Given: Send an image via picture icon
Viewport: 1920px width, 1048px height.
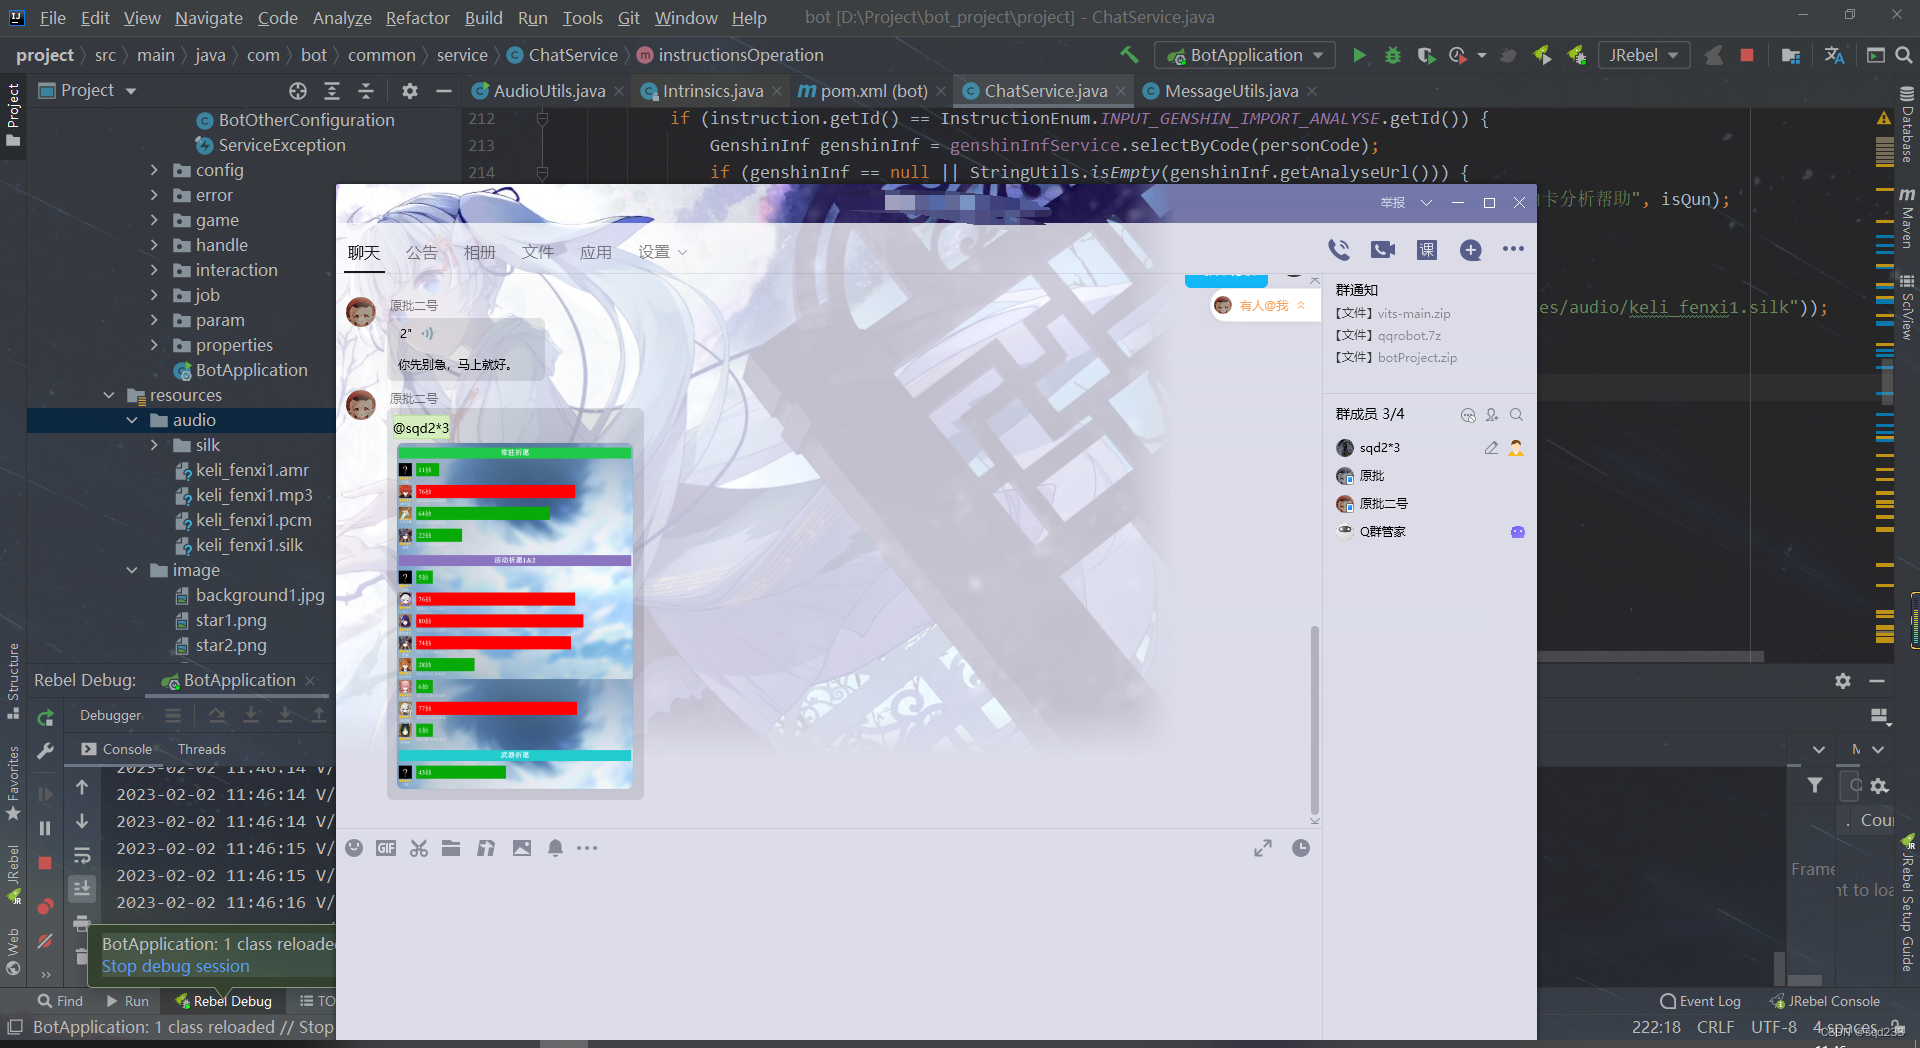Looking at the screenshot, I should coord(522,848).
